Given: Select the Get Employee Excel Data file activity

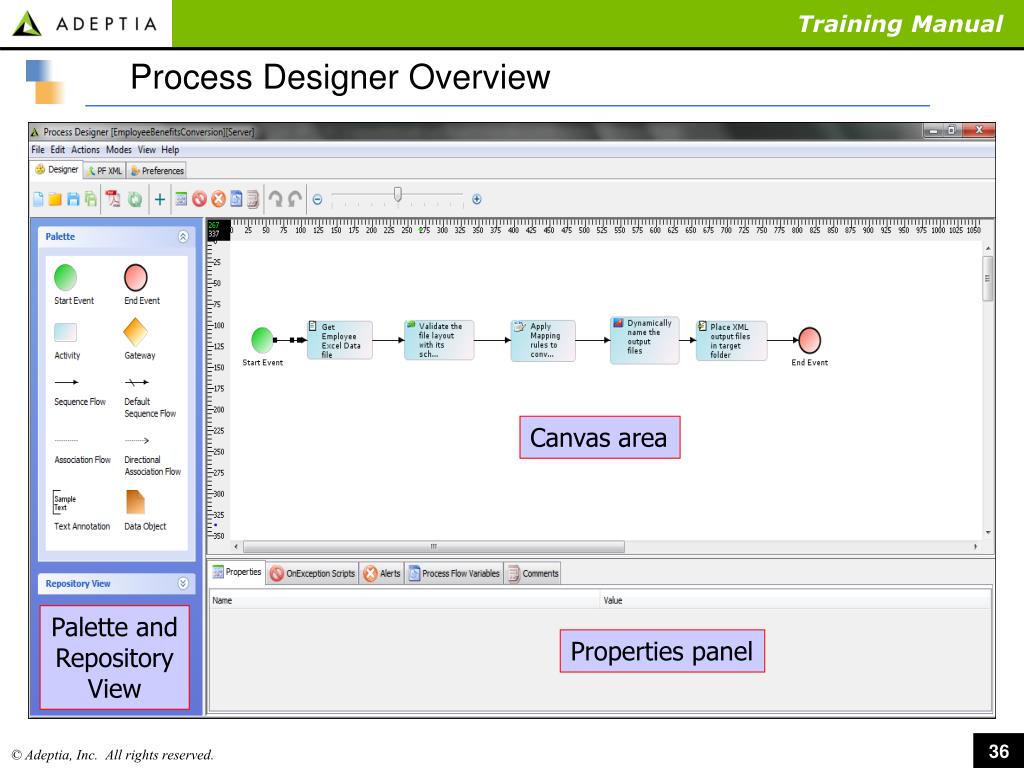Looking at the screenshot, I should (340, 340).
